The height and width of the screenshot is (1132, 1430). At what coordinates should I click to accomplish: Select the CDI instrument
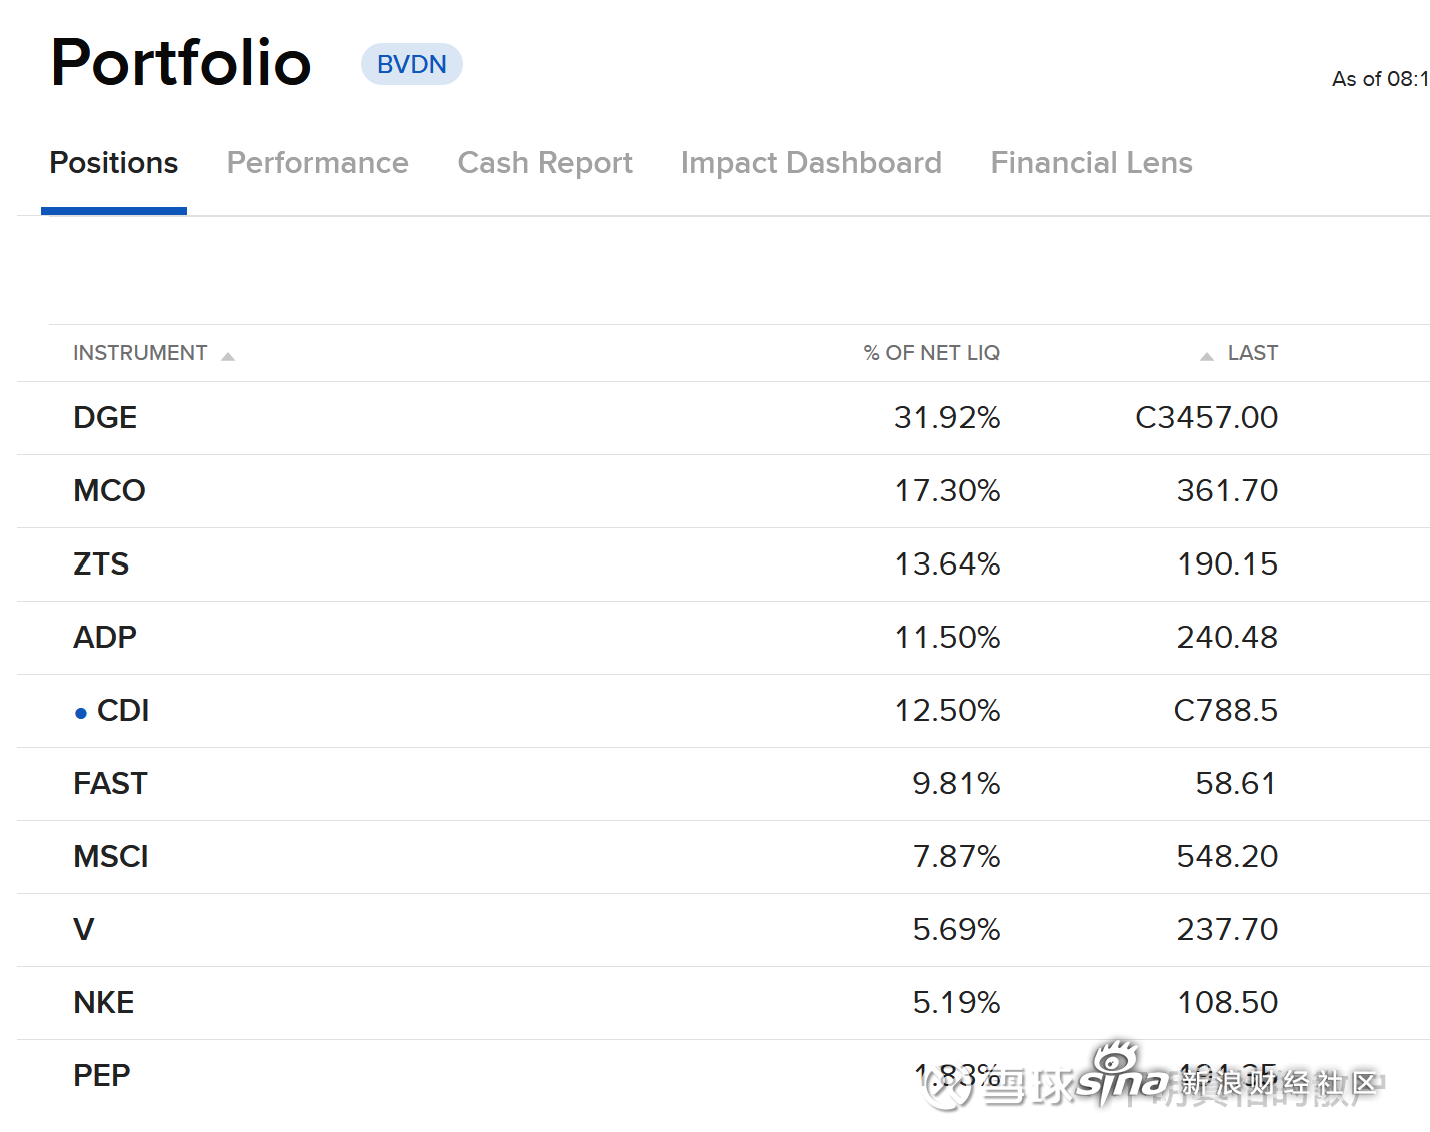[x=123, y=710]
